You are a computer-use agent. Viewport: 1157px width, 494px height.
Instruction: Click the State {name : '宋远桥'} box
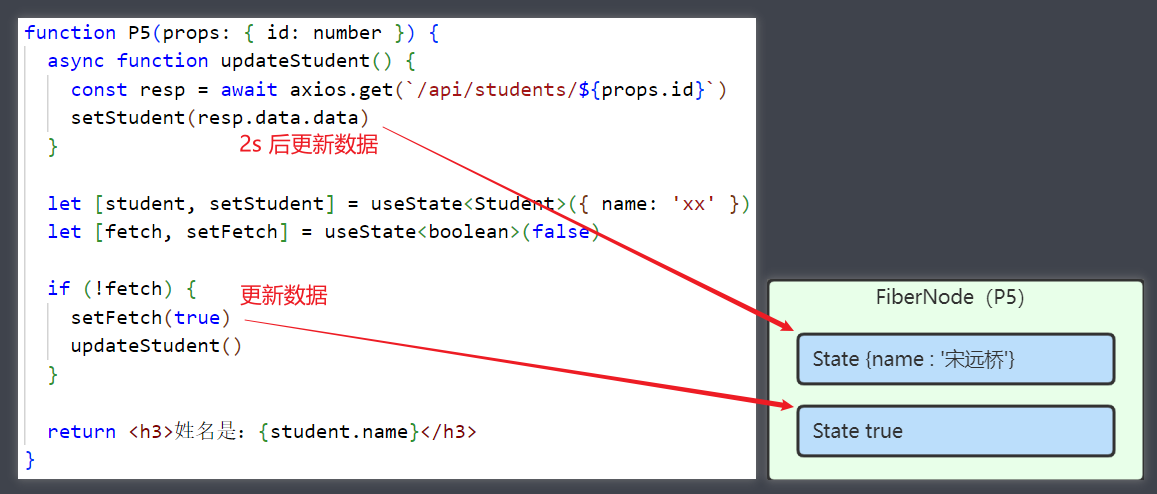click(x=955, y=359)
